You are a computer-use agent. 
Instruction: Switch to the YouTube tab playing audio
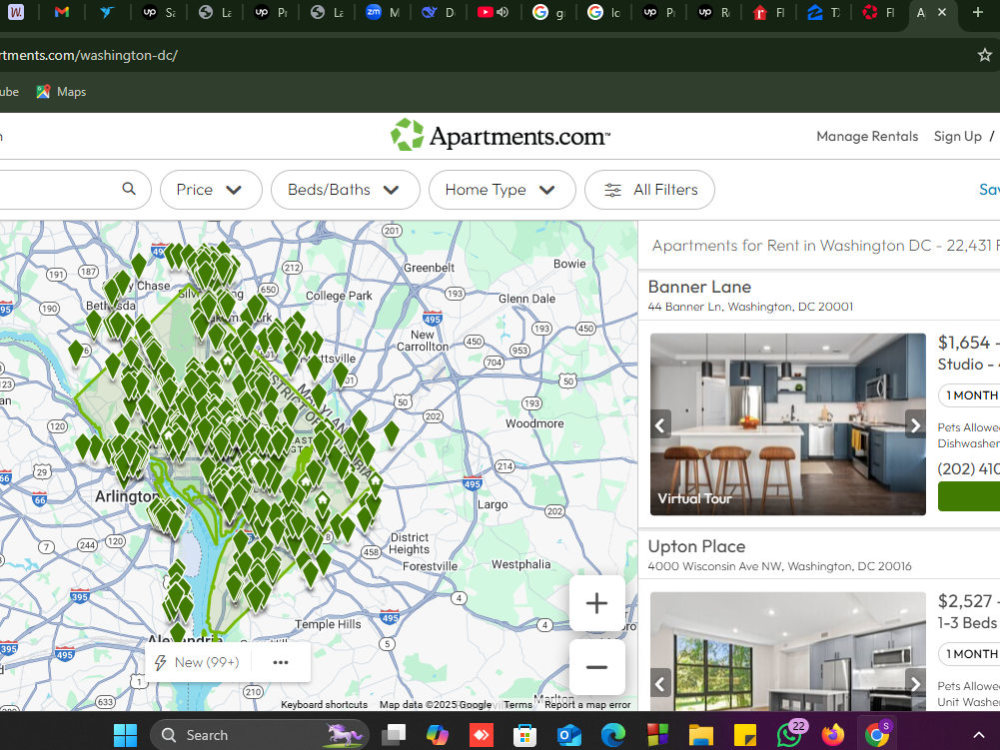493,12
